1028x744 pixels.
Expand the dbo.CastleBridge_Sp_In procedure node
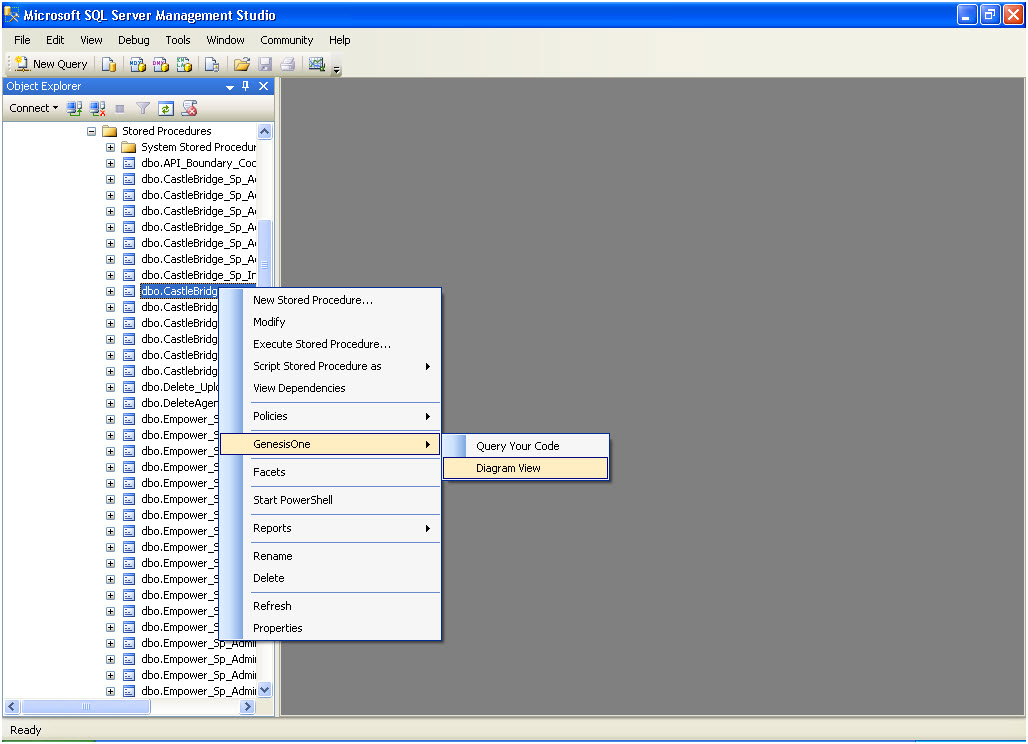[x=110, y=275]
